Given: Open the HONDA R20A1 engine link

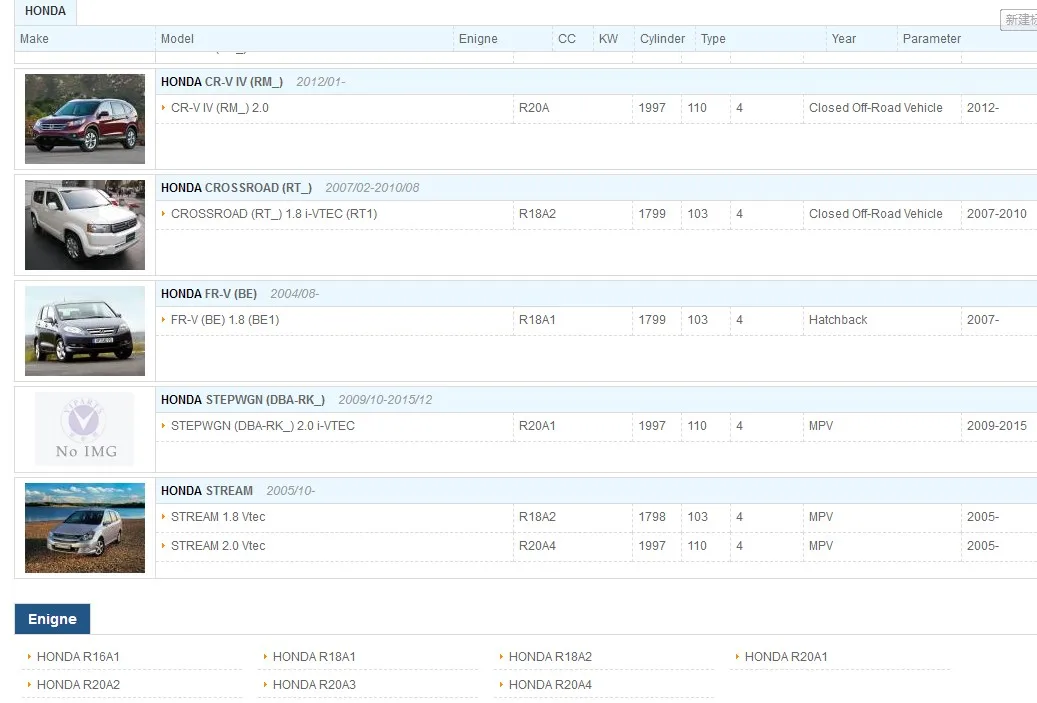Looking at the screenshot, I should tap(786, 657).
